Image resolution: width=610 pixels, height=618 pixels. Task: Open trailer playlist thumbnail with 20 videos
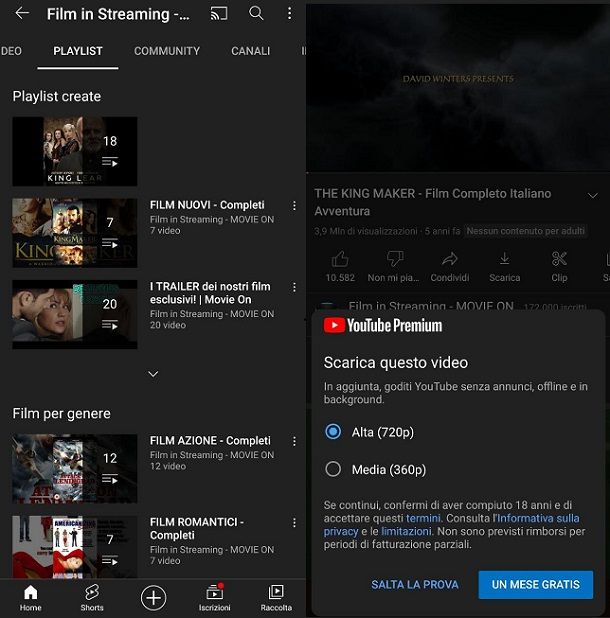[74, 314]
